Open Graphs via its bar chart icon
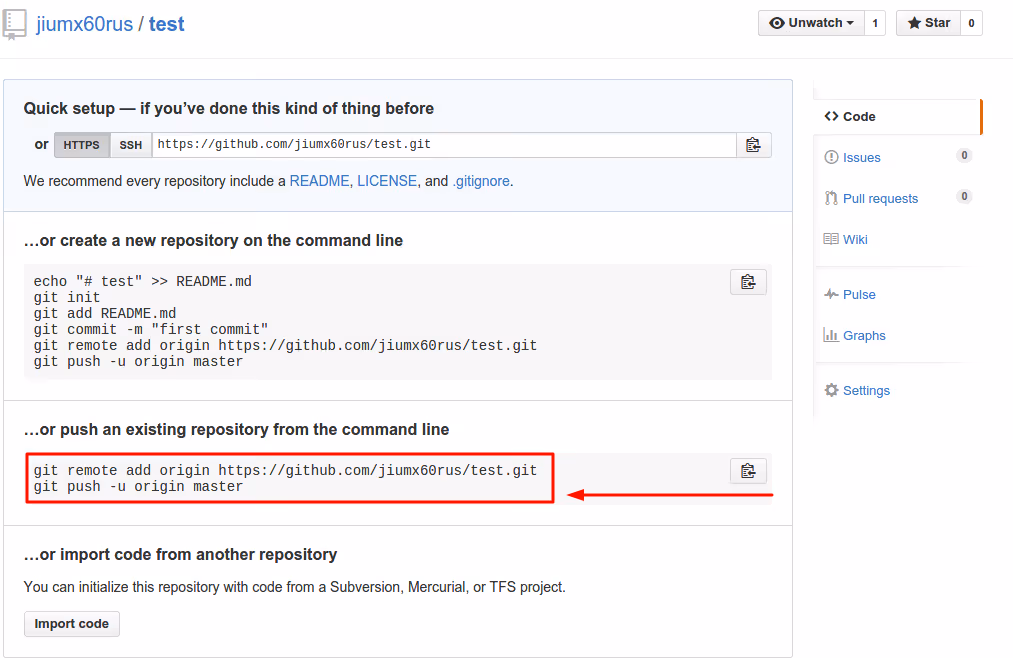Image resolution: width=1013 pixels, height=658 pixels. click(x=831, y=335)
